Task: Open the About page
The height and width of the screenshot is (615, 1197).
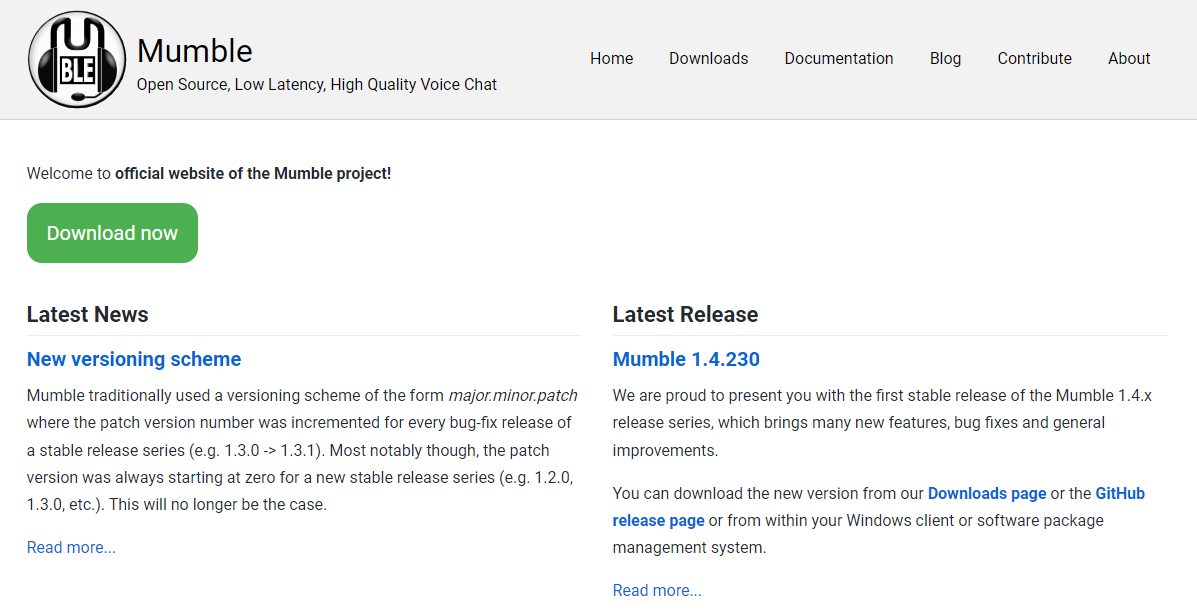Action: click(1128, 58)
